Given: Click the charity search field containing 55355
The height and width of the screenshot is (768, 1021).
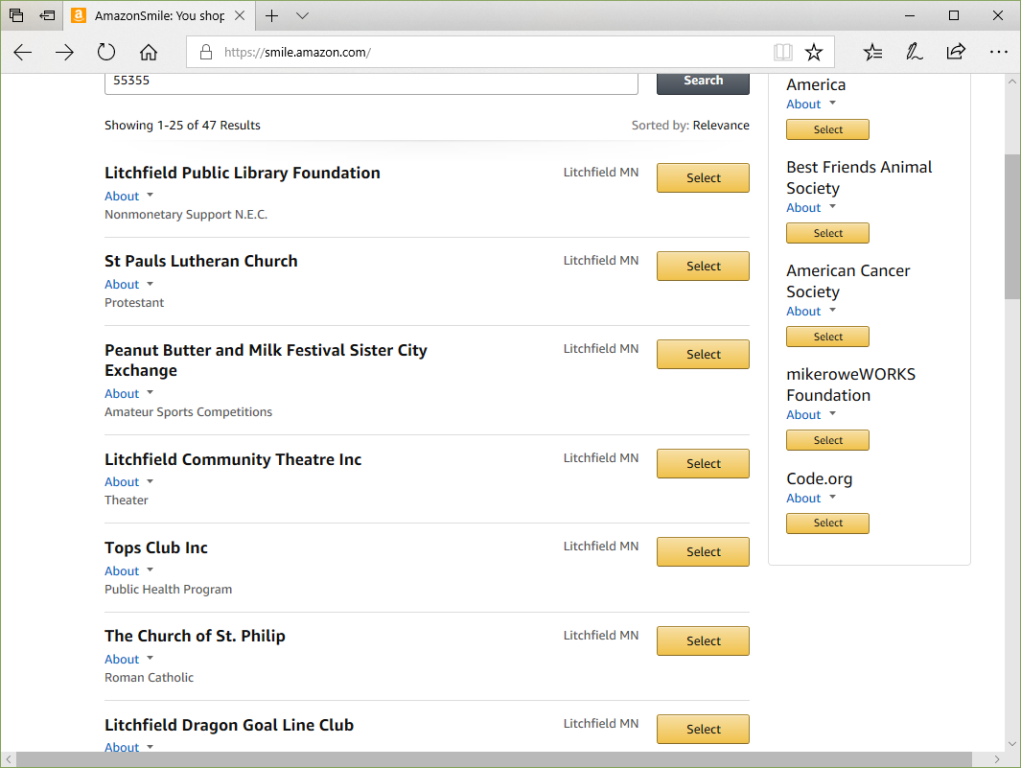Looking at the screenshot, I should (x=370, y=81).
